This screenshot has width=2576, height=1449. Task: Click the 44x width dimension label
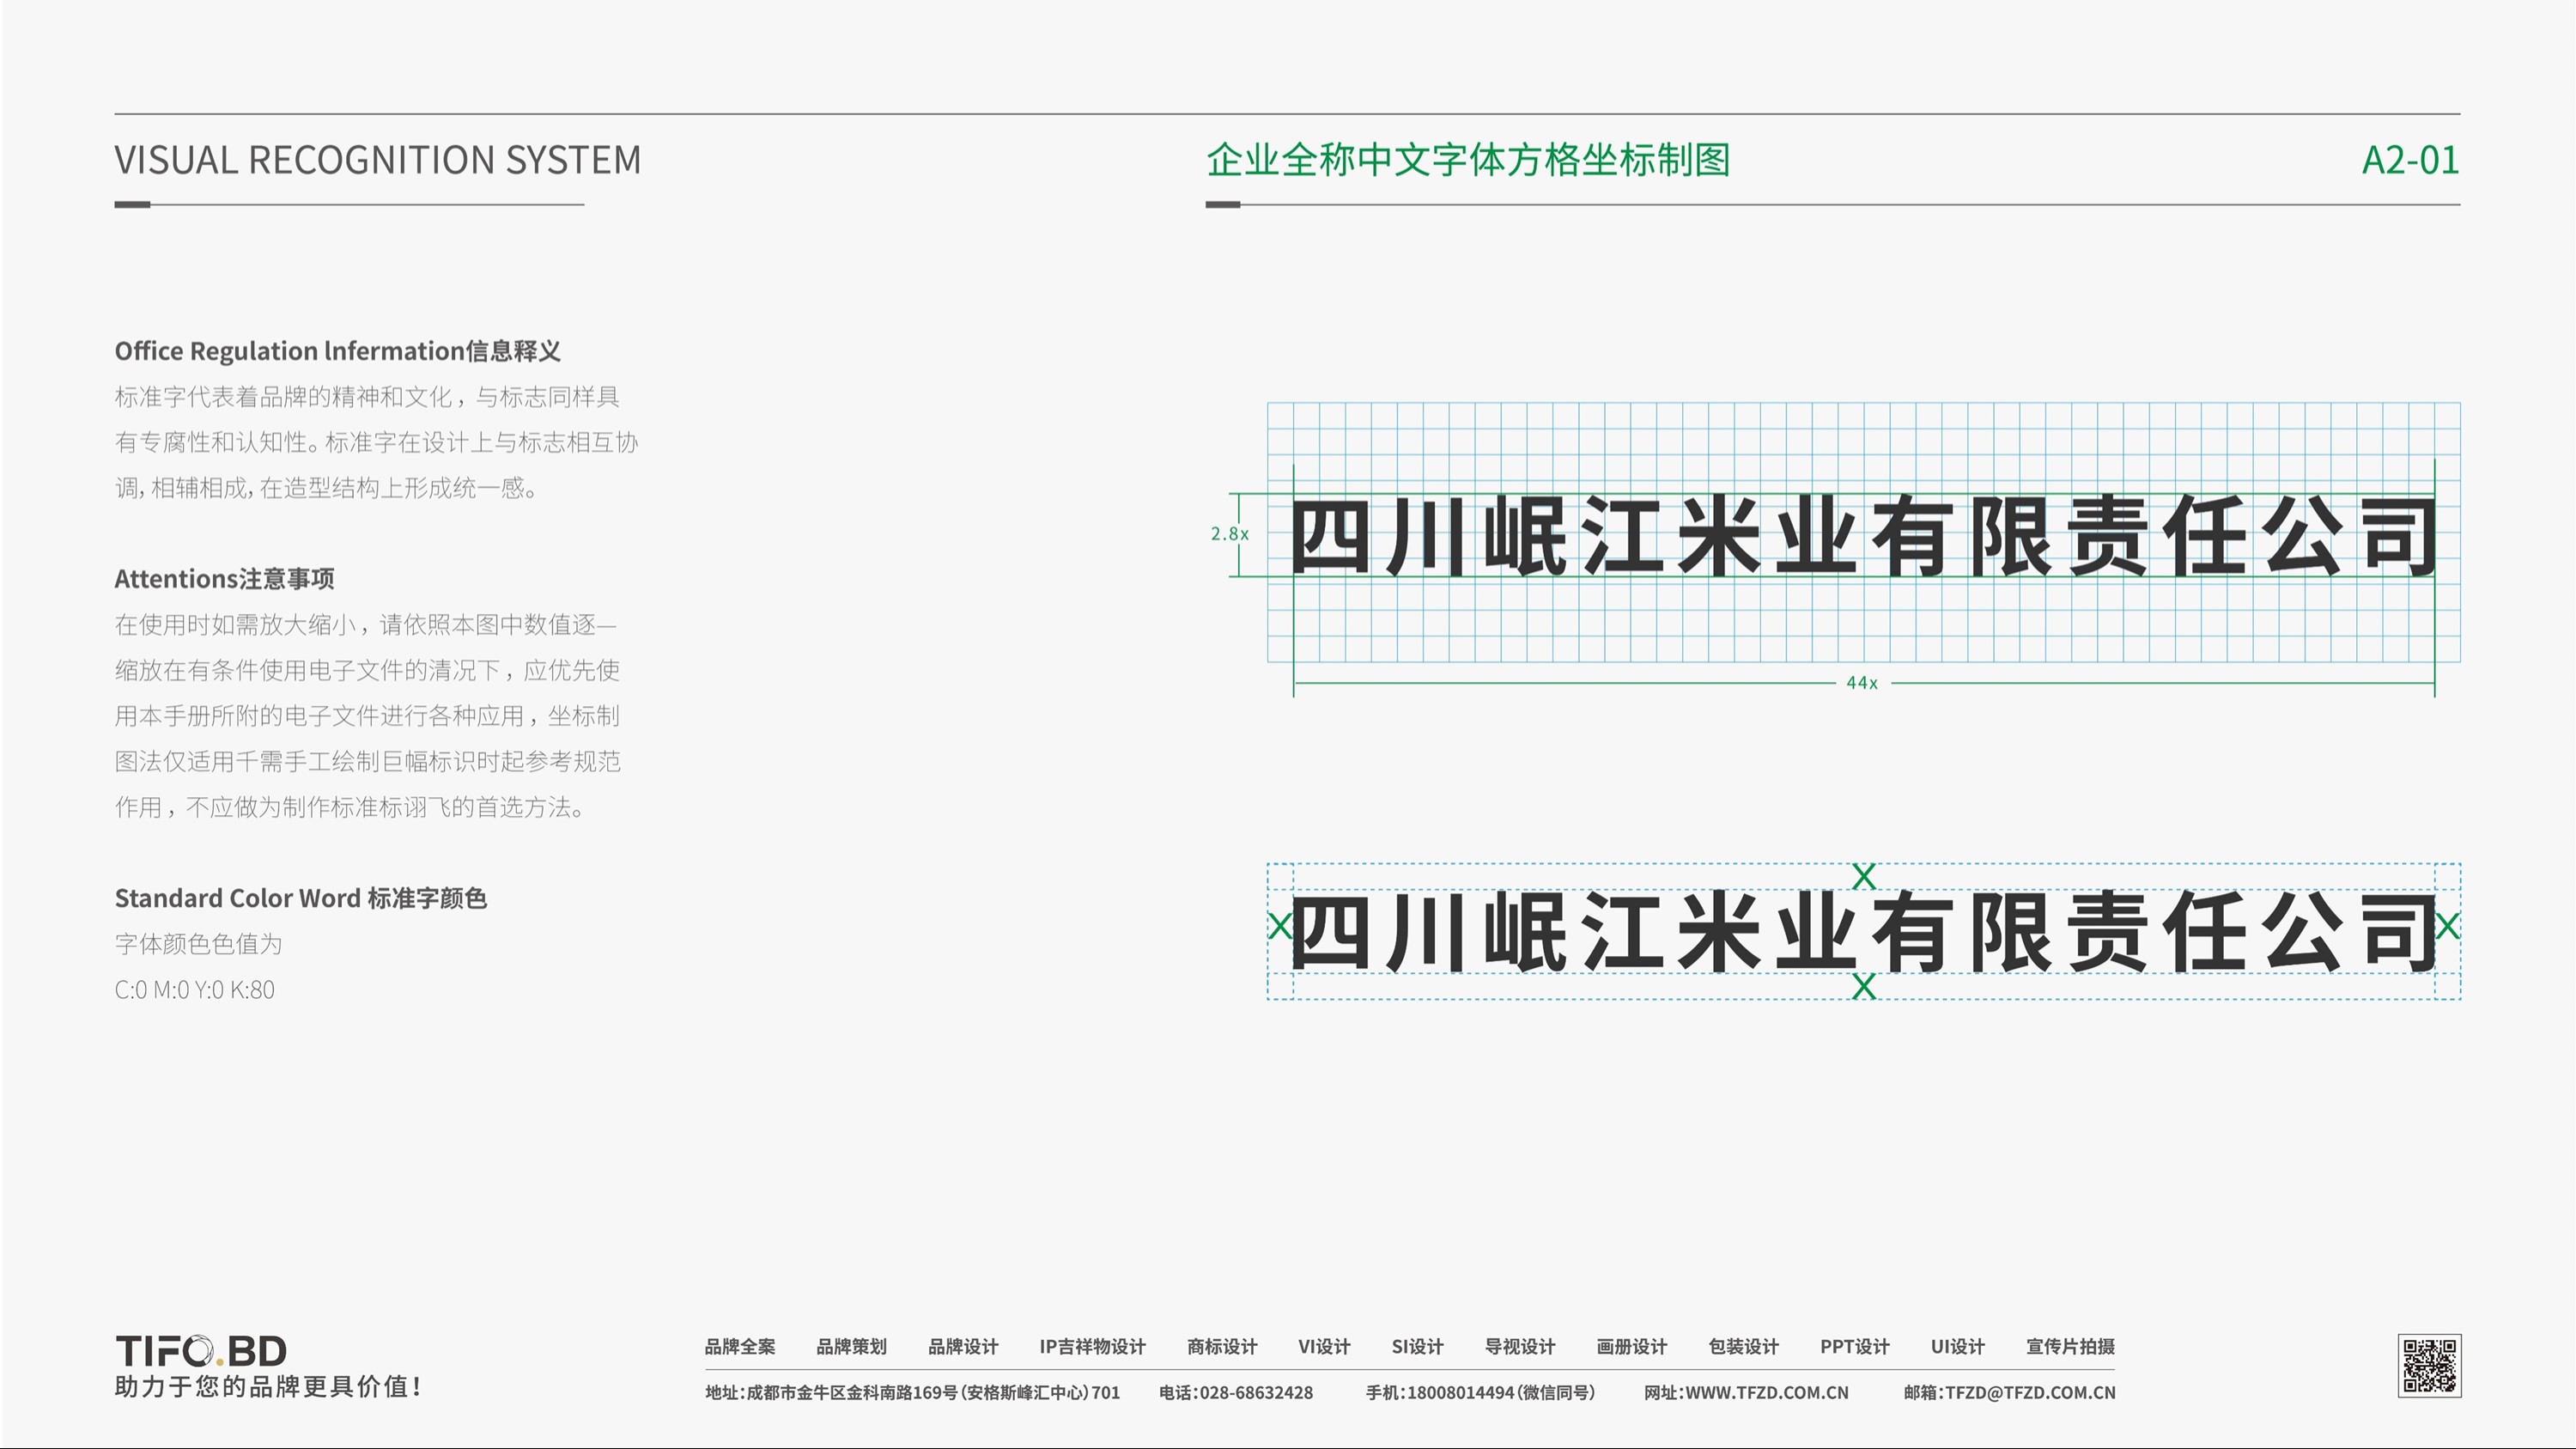pos(1862,683)
